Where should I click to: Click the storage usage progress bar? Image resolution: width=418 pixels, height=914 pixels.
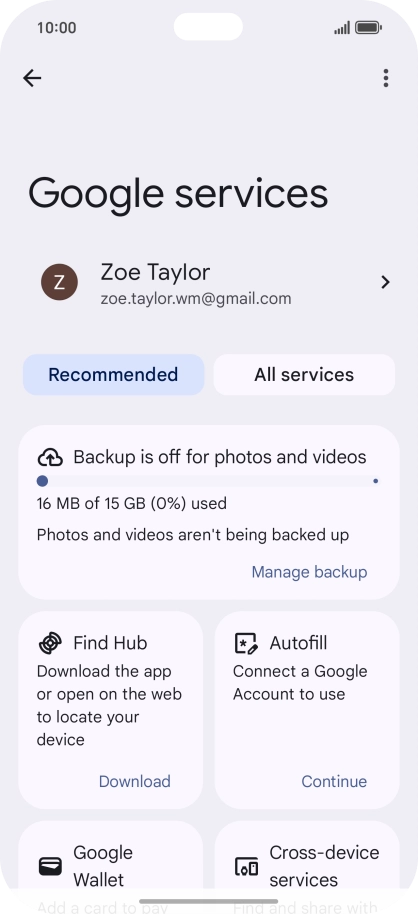[x=208, y=481]
